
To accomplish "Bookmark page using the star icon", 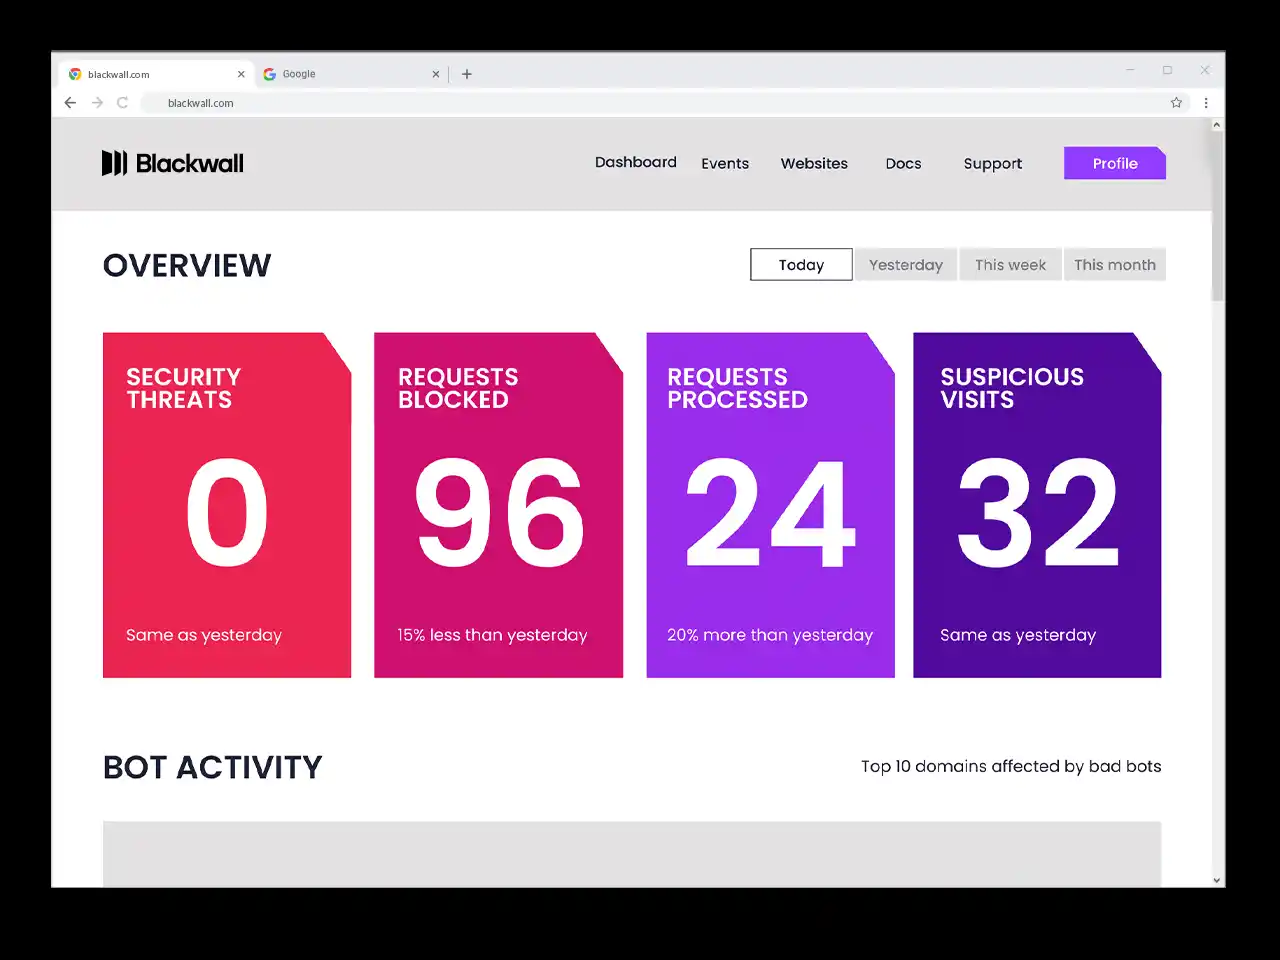I will [x=1176, y=103].
